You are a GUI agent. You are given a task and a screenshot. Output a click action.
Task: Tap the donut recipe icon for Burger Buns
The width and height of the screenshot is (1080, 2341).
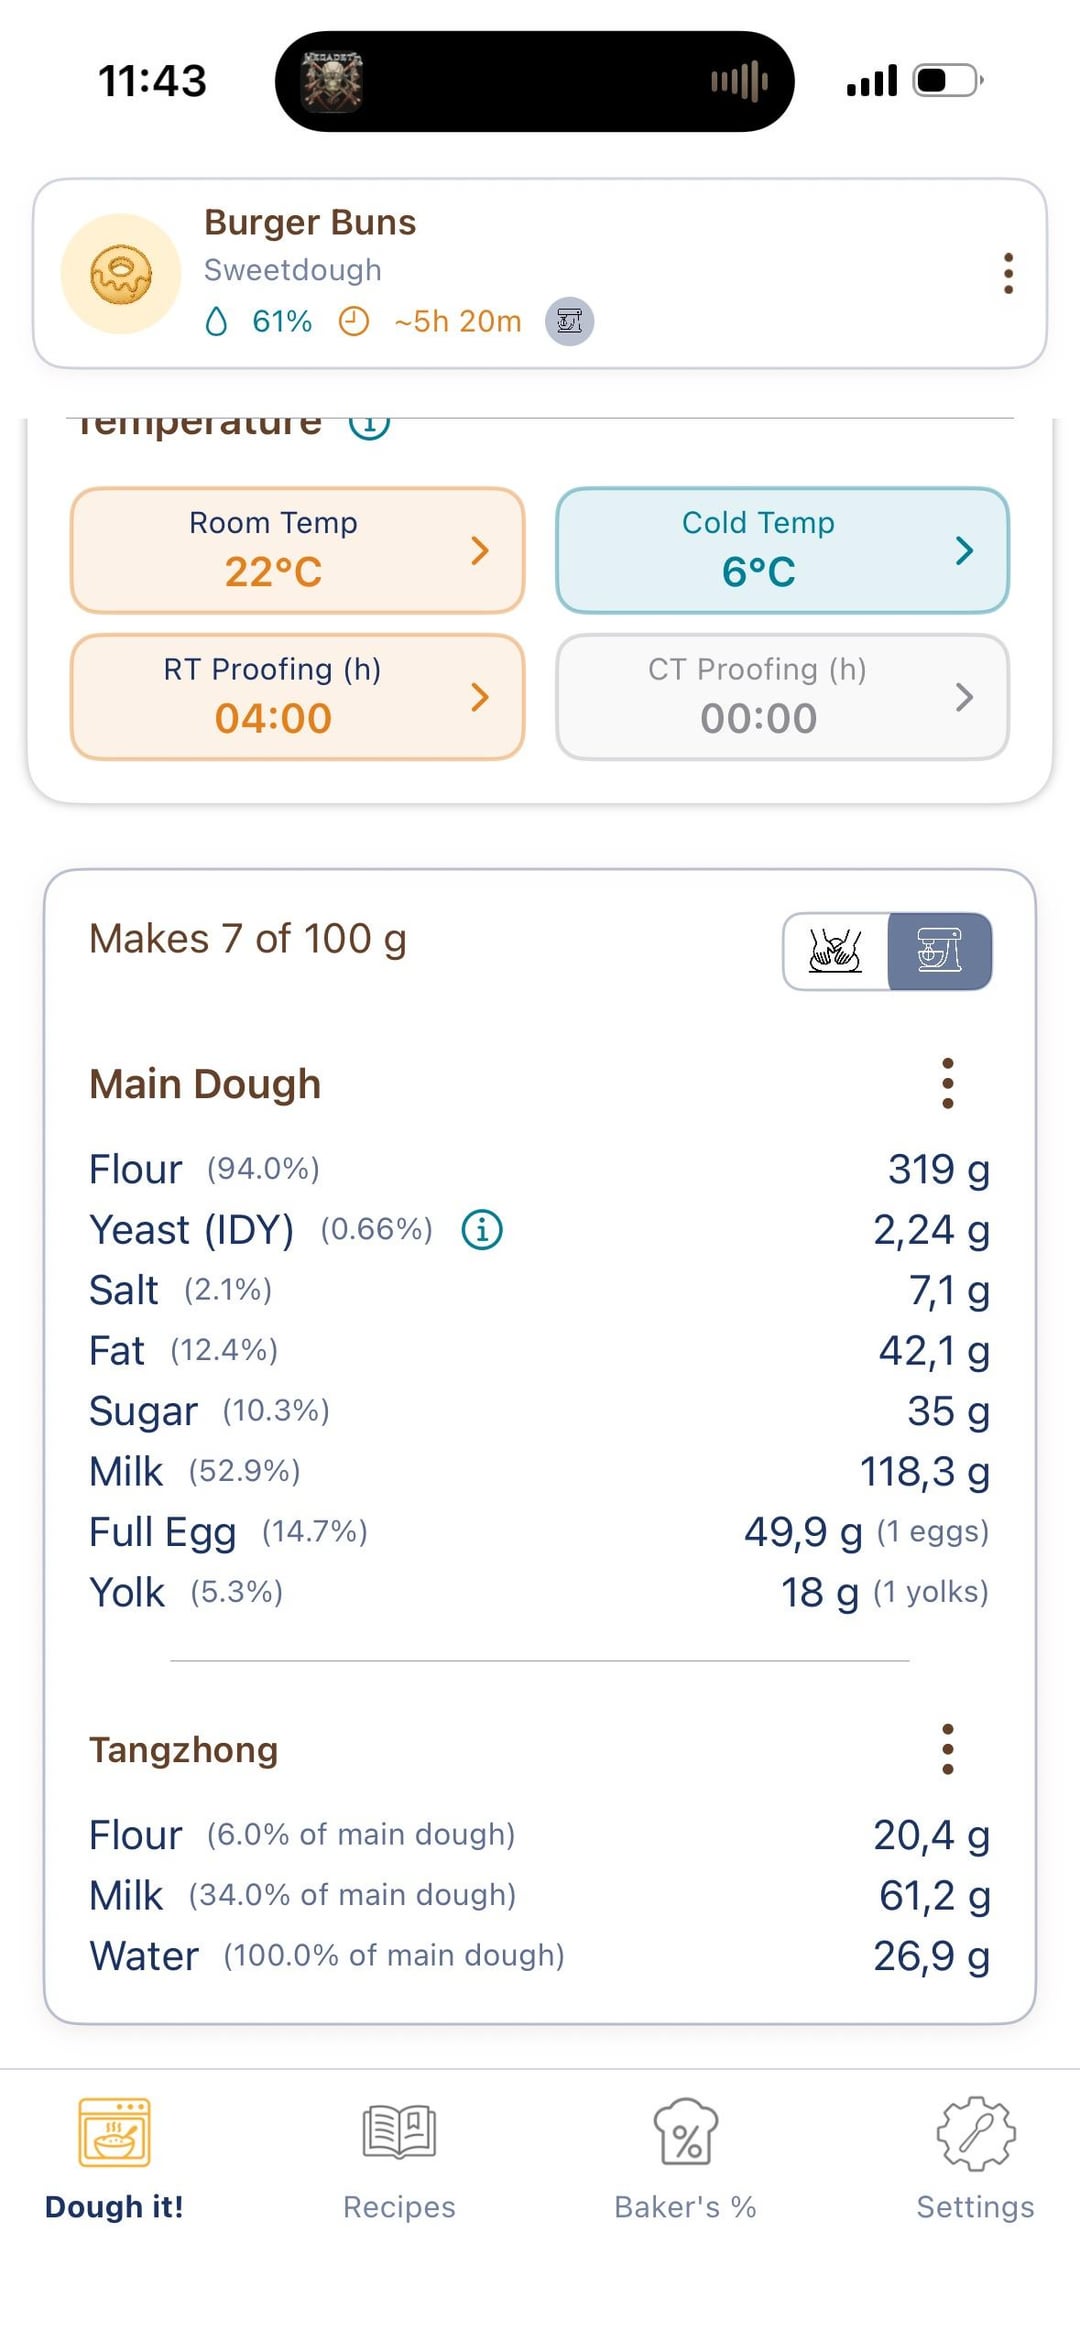121,274
